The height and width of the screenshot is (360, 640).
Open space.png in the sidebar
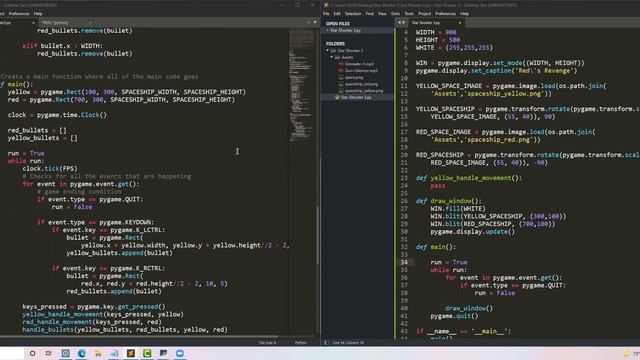(354, 78)
